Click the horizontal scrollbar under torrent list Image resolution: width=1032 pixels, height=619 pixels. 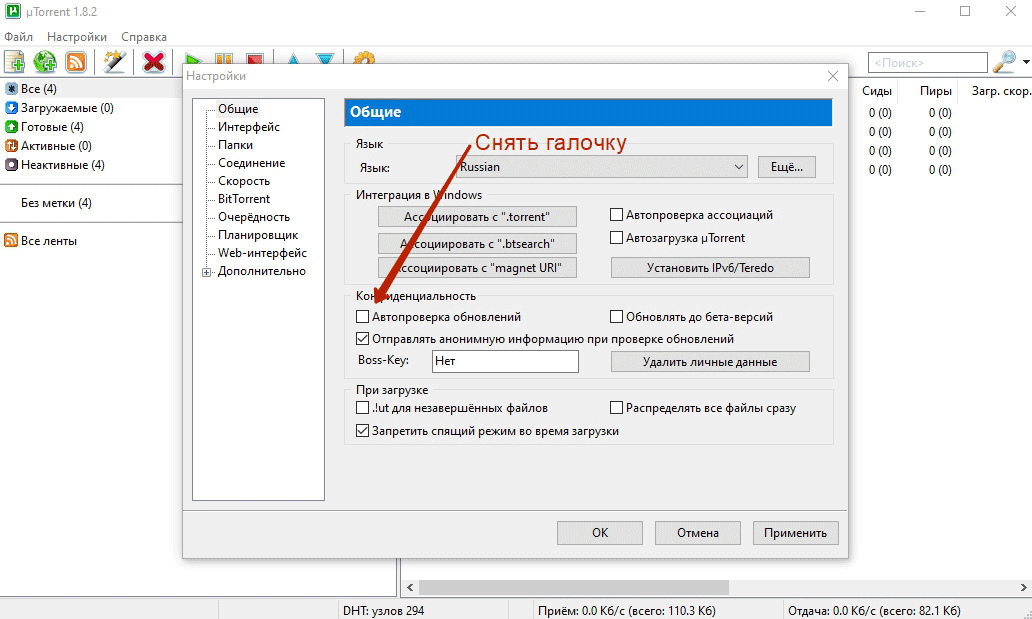click(573, 588)
